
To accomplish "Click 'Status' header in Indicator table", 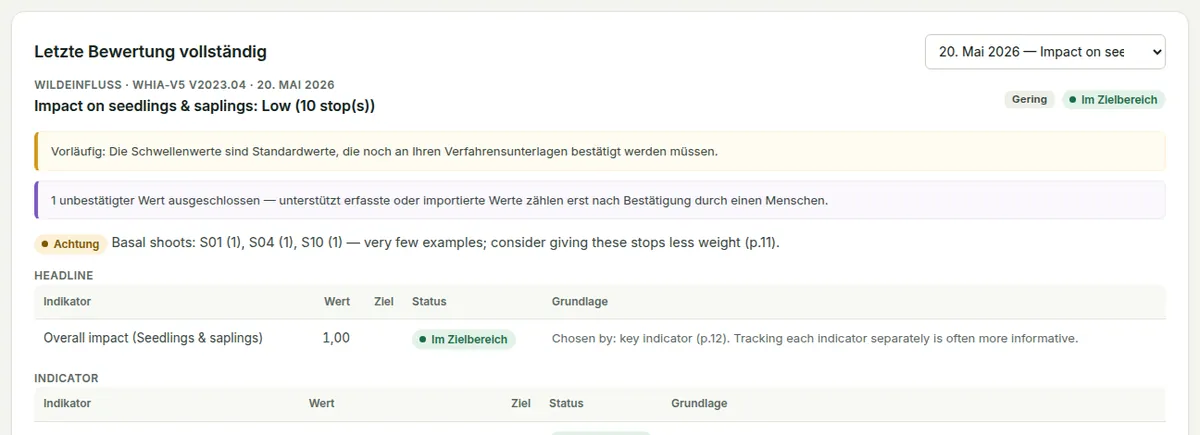I will coord(566,404).
